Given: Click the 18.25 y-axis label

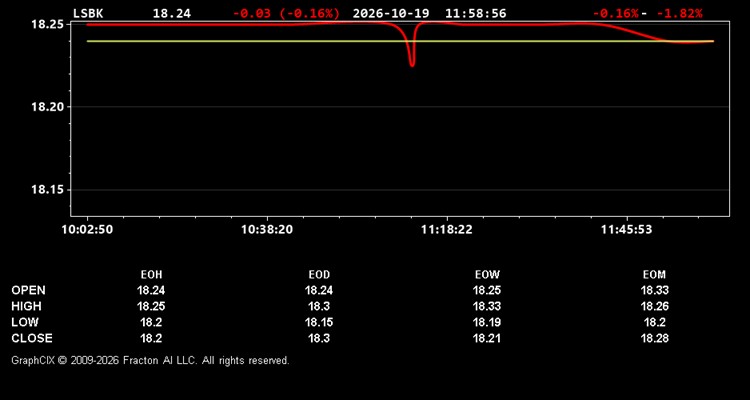Looking at the screenshot, I should 48,24.
